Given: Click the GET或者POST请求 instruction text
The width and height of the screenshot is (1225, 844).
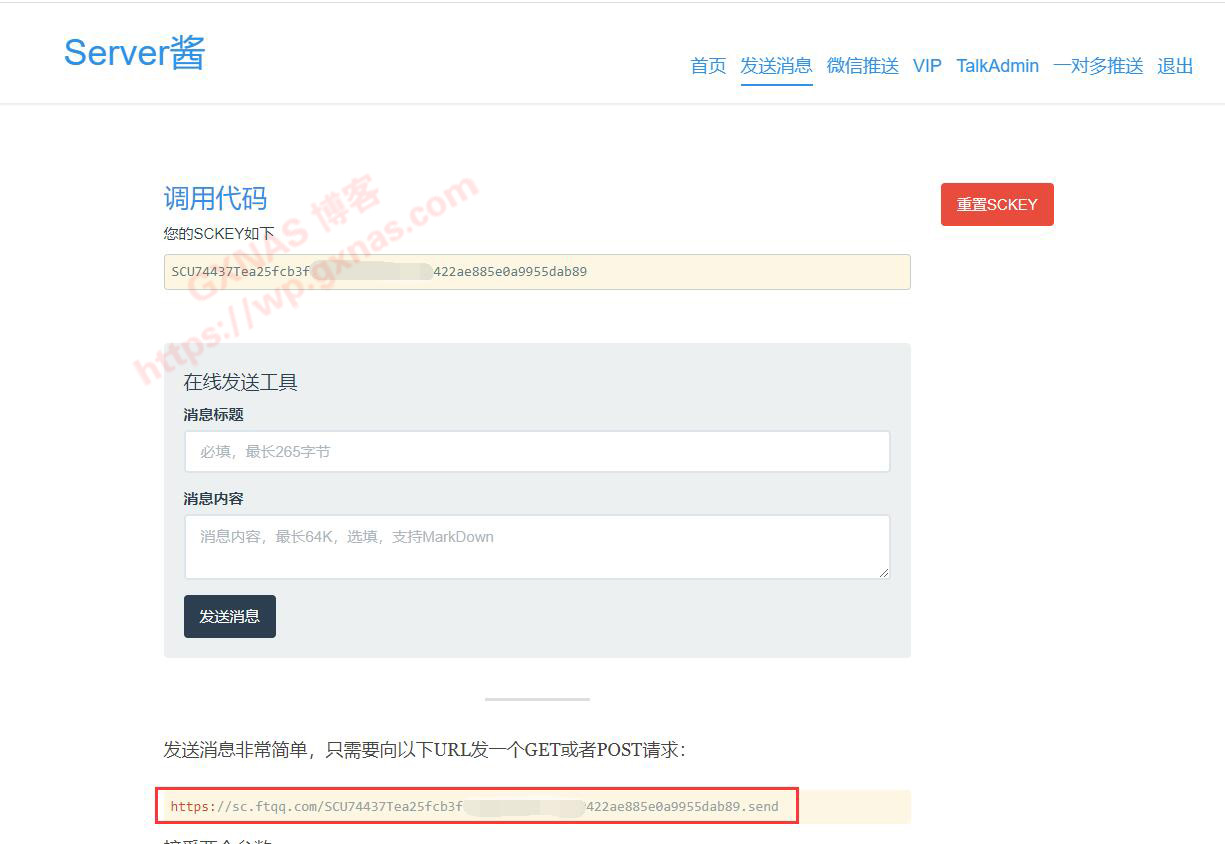Looking at the screenshot, I should click(x=424, y=750).
